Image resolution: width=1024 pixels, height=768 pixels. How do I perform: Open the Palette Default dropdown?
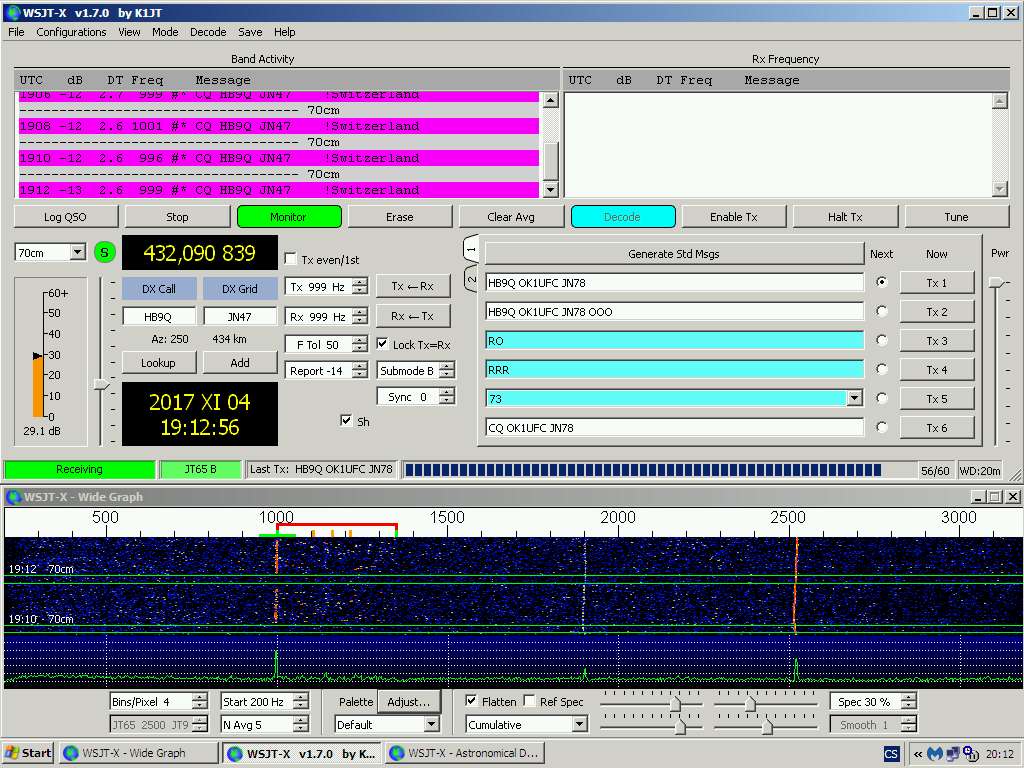coord(431,725)
